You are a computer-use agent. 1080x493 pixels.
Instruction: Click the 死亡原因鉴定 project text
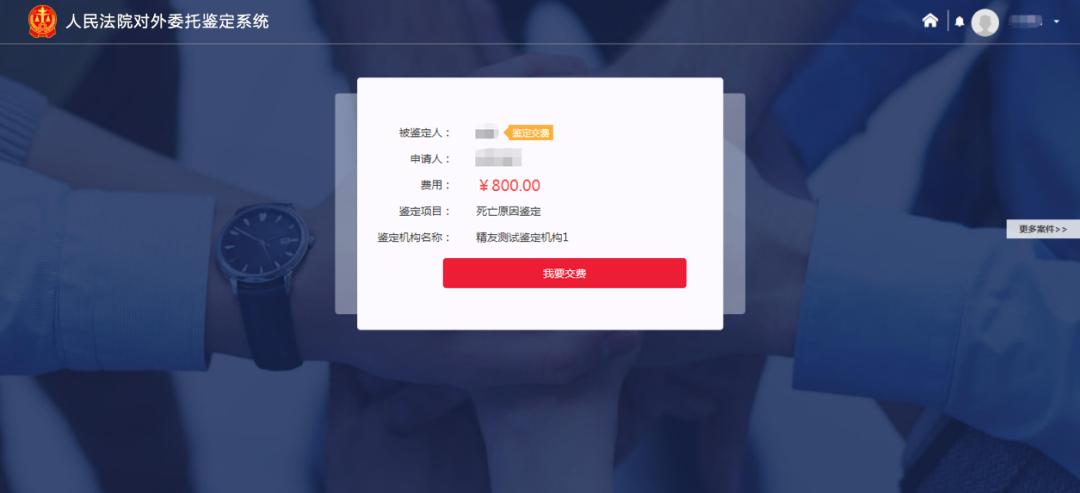point(508,211)
